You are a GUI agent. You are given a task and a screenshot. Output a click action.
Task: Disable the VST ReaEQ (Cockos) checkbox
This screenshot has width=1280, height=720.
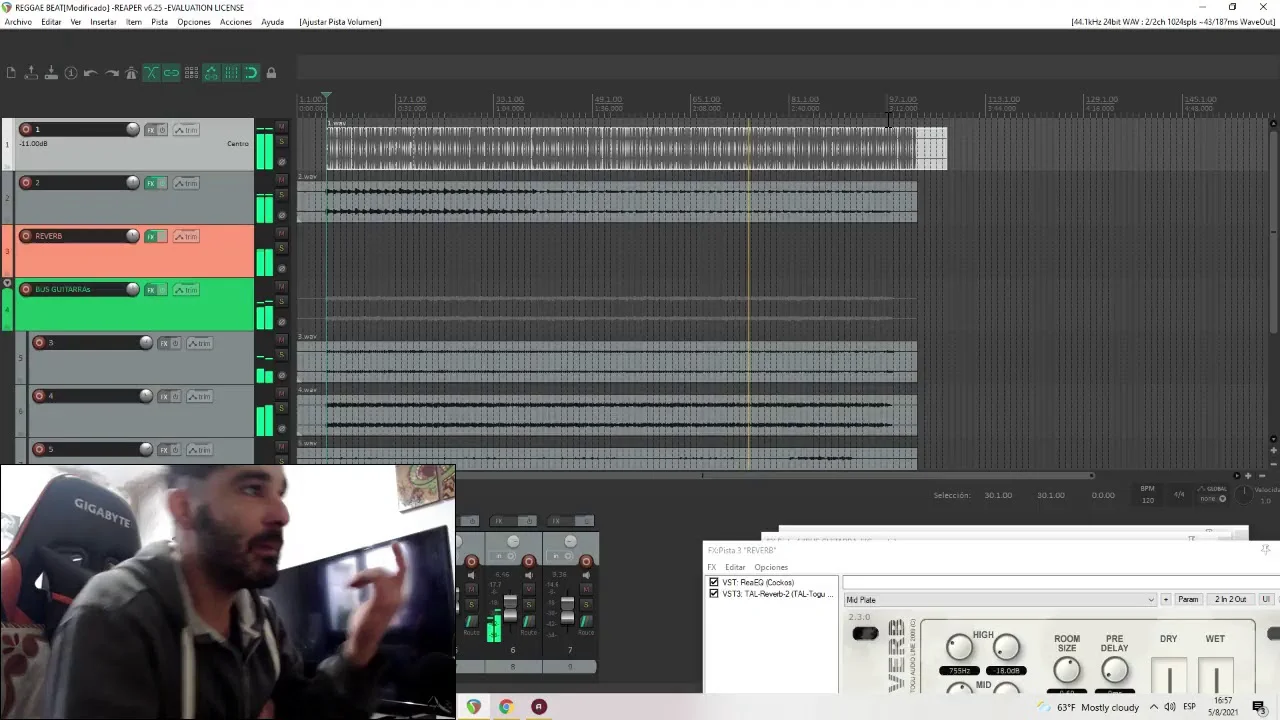click(x=714, y=582)
